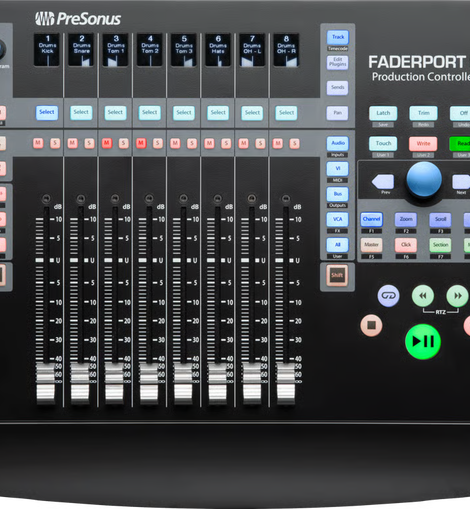The image size is (470, 509).
Task: Switch to Pan fader mode
Action: pos(338,113)
